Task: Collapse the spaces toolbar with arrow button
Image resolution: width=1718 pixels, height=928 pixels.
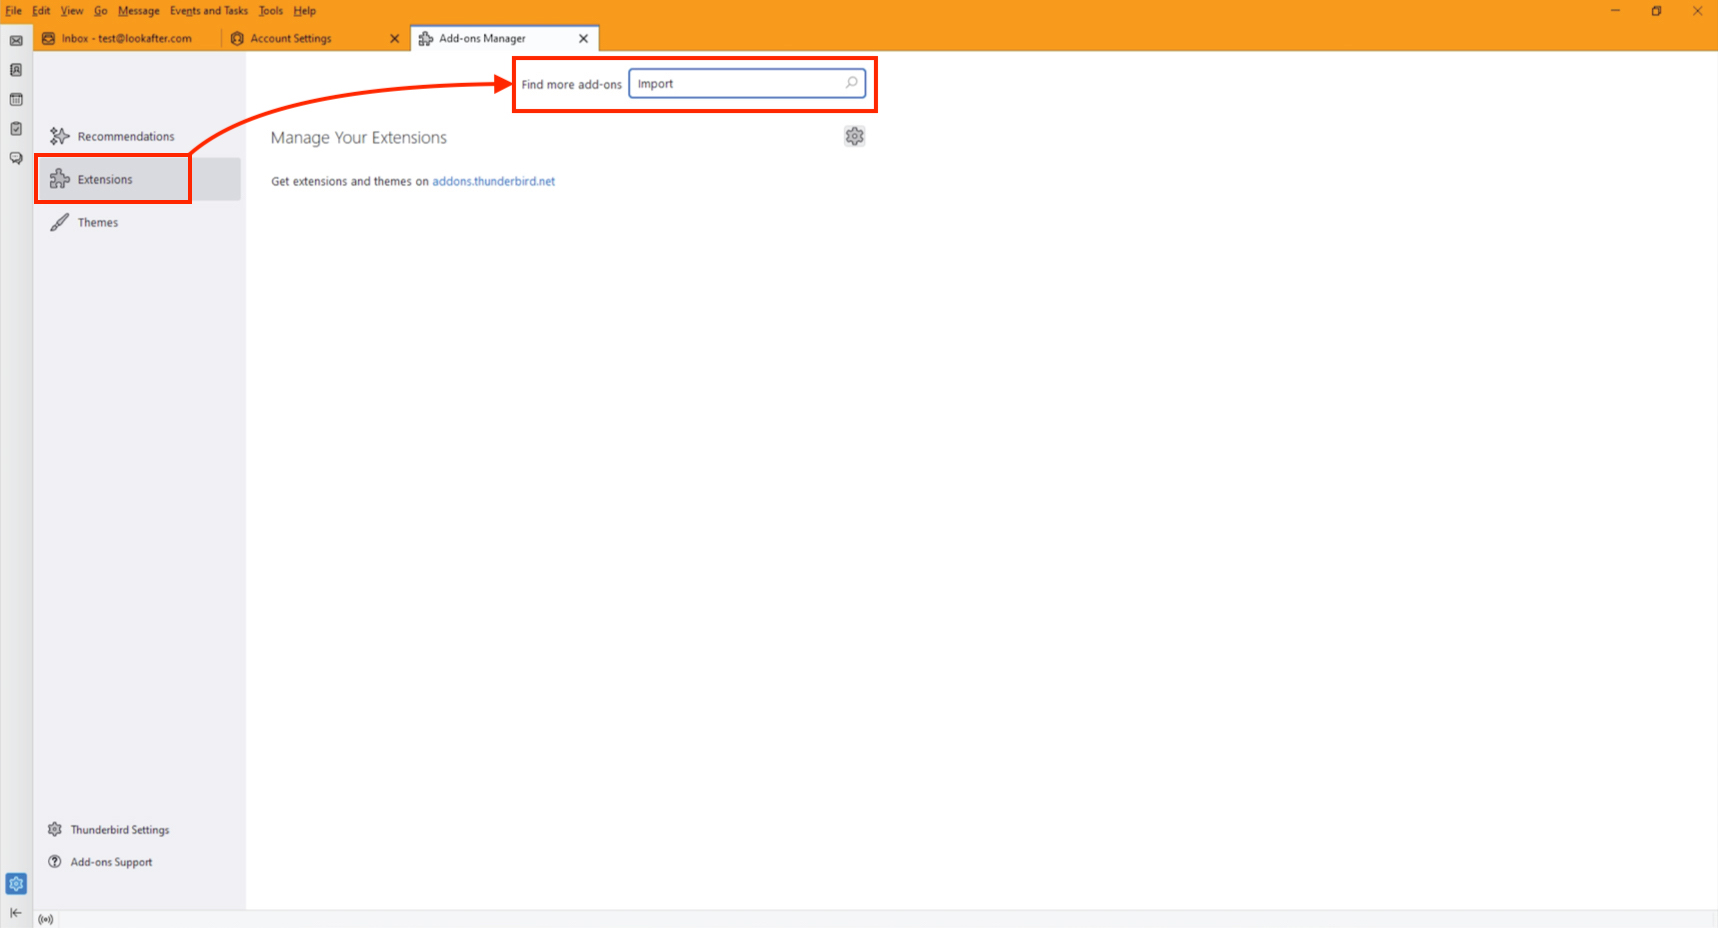Action: pyautogui.click(x=16, y=912)
